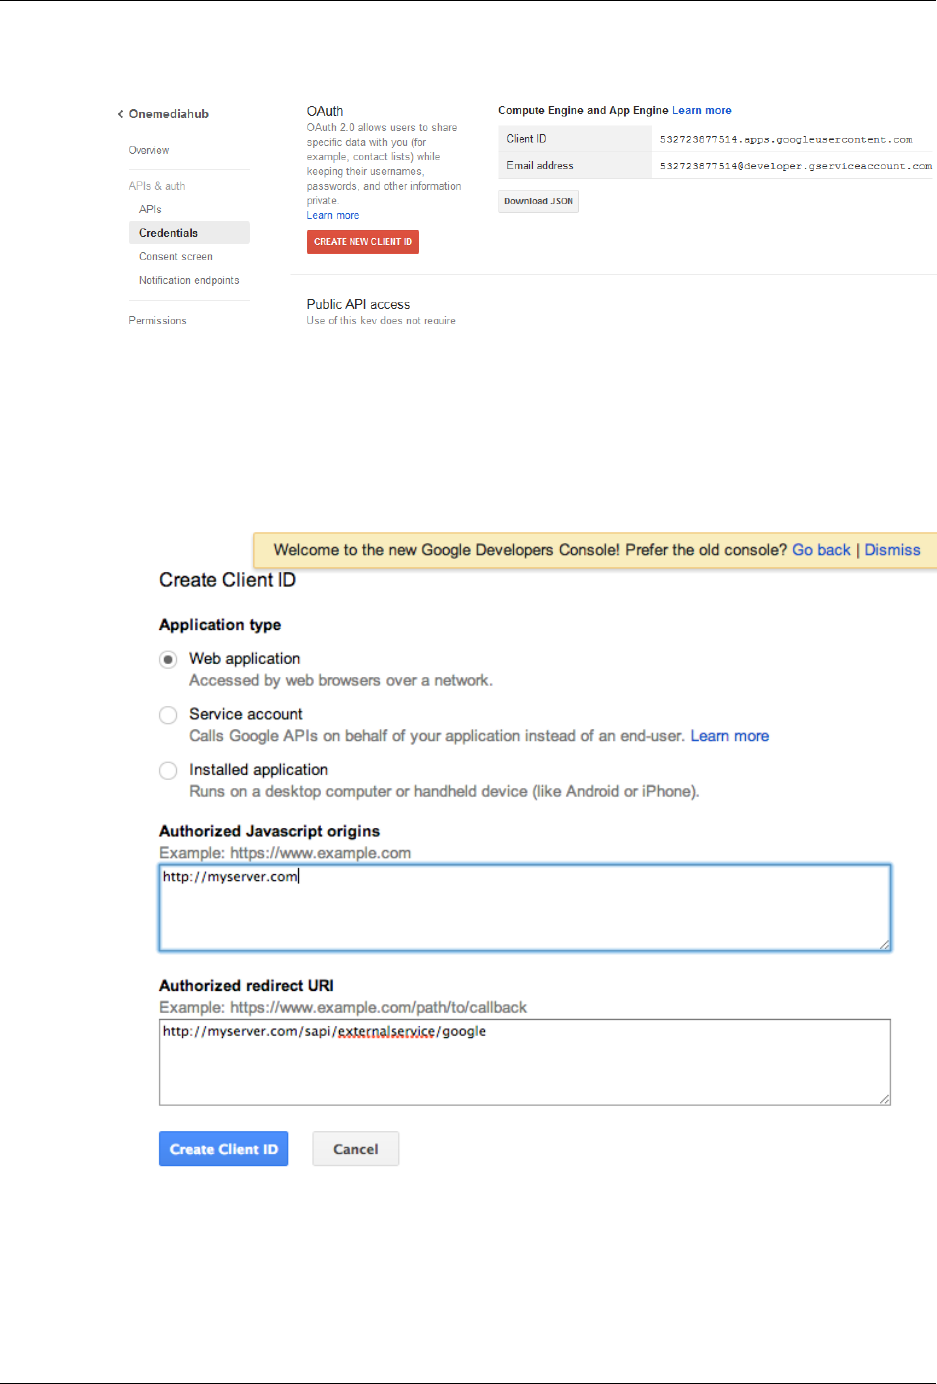Go to Credentials in the sidebar
The width and height of the screenshot is (937, 1384).
click(x=168, y=233)
